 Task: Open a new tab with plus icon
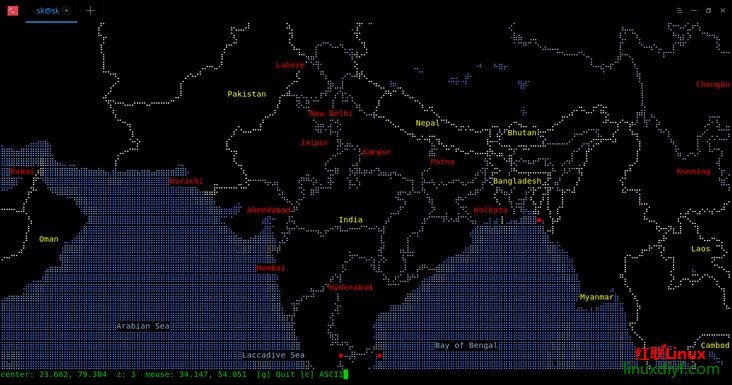90,10
